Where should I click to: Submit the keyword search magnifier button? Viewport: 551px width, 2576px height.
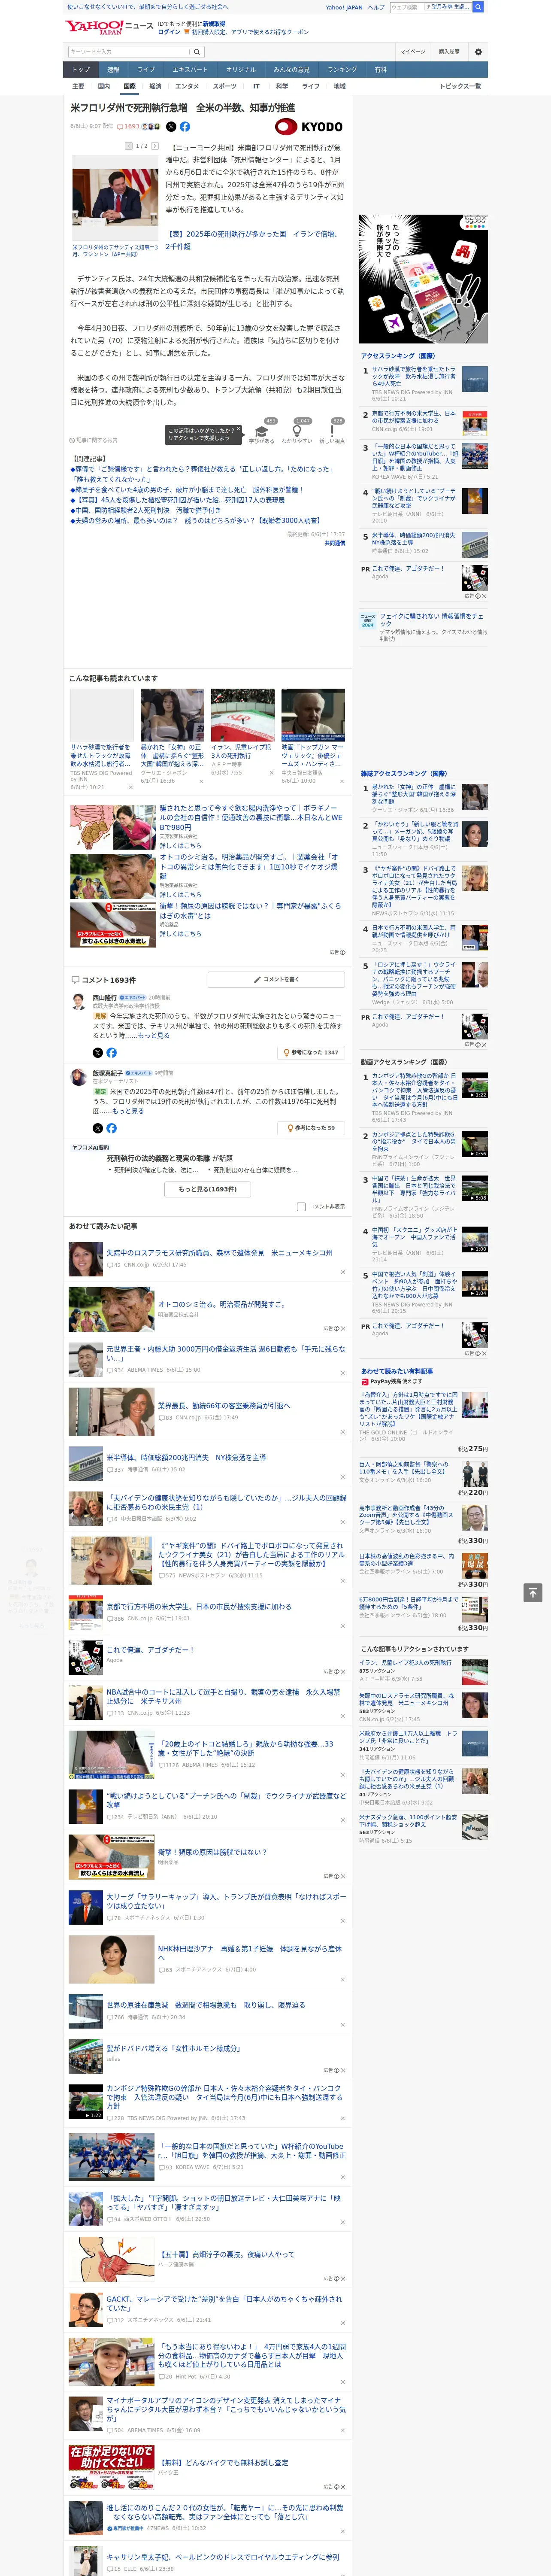tap(197, 51)
